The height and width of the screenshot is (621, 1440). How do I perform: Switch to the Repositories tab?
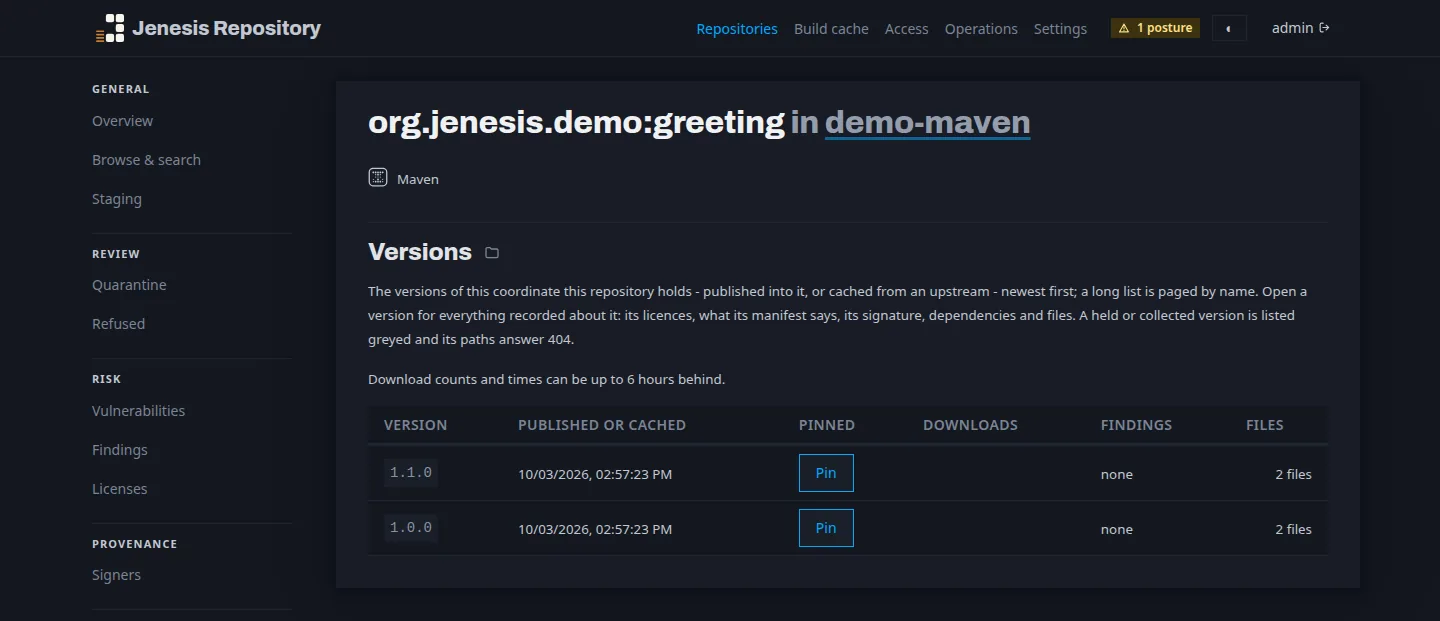[737, 29]
